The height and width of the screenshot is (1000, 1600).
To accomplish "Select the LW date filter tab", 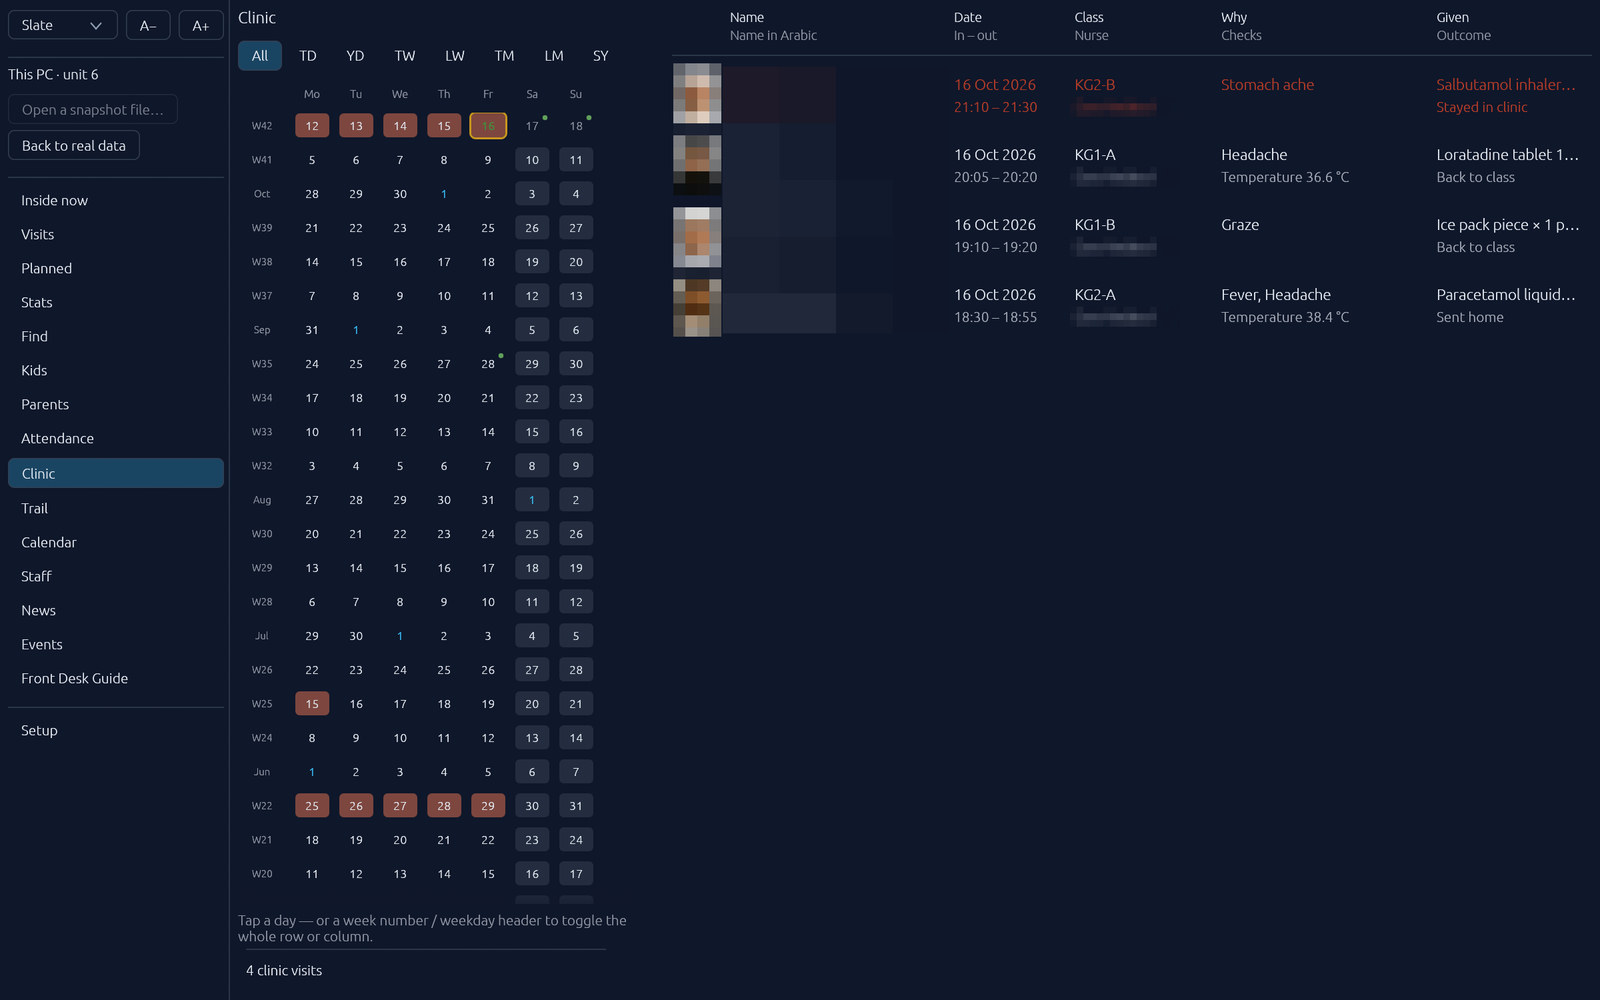I will [x=455, y=56].
